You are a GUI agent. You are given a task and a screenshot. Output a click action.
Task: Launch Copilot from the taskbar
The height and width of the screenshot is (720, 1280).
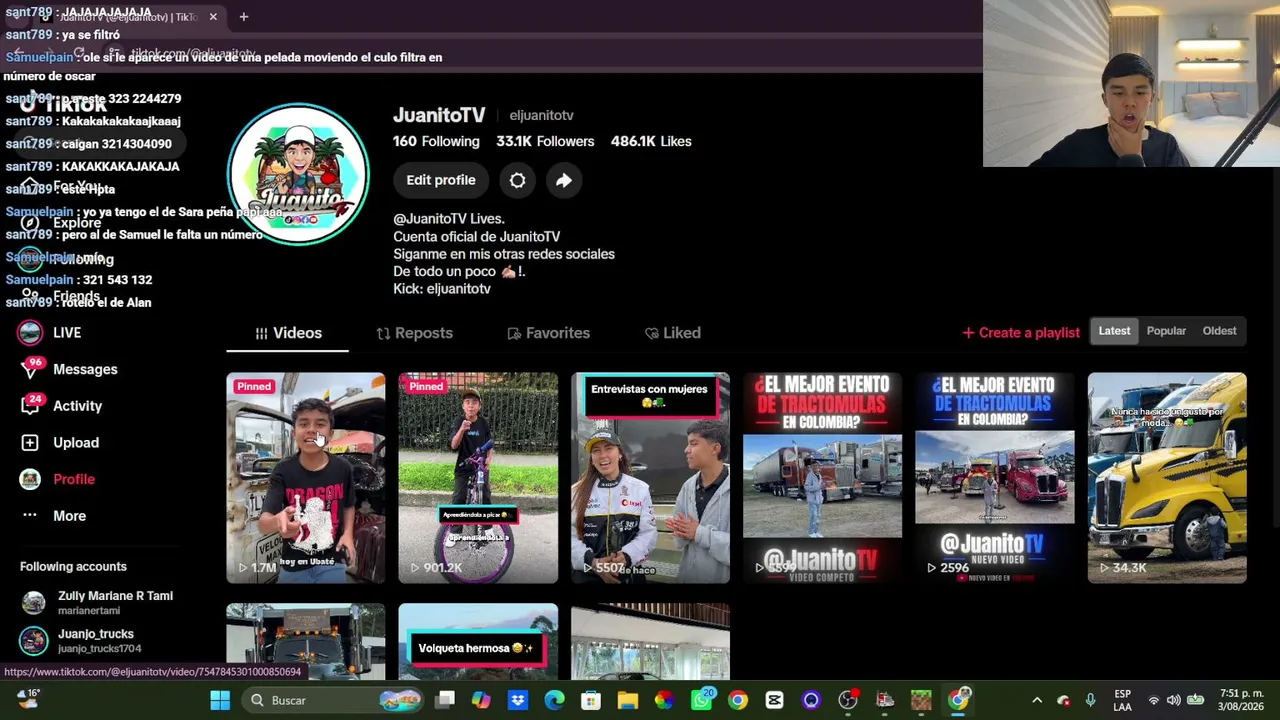pyautogui.click(x=481, y=700)
